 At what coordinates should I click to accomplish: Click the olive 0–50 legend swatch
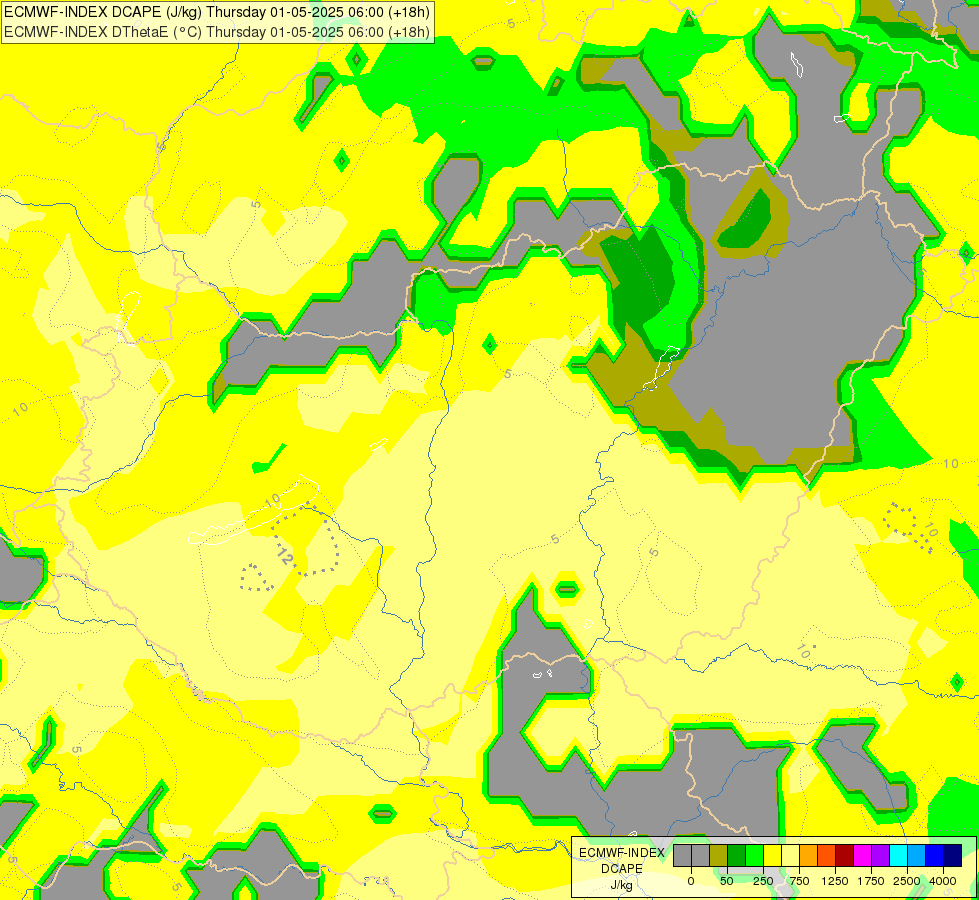(719, 855)
